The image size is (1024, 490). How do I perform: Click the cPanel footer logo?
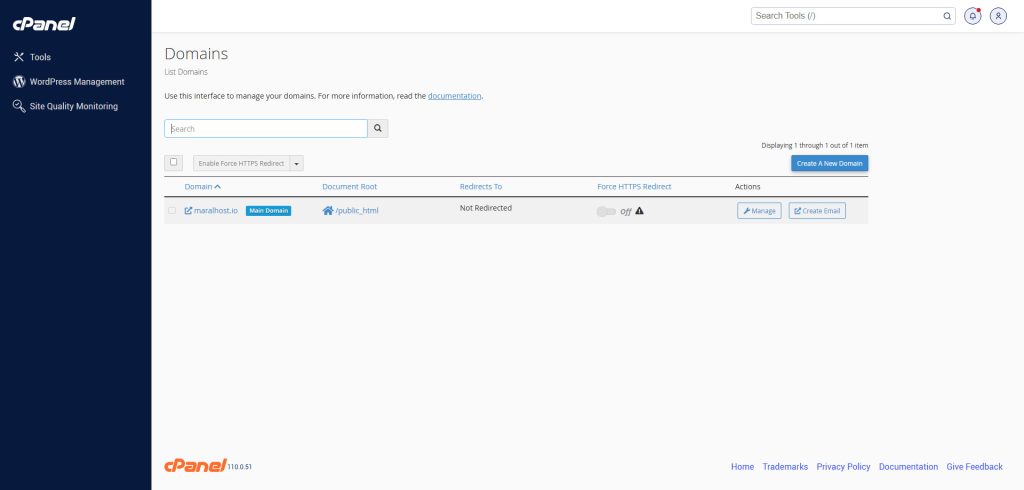coord(194,466)
